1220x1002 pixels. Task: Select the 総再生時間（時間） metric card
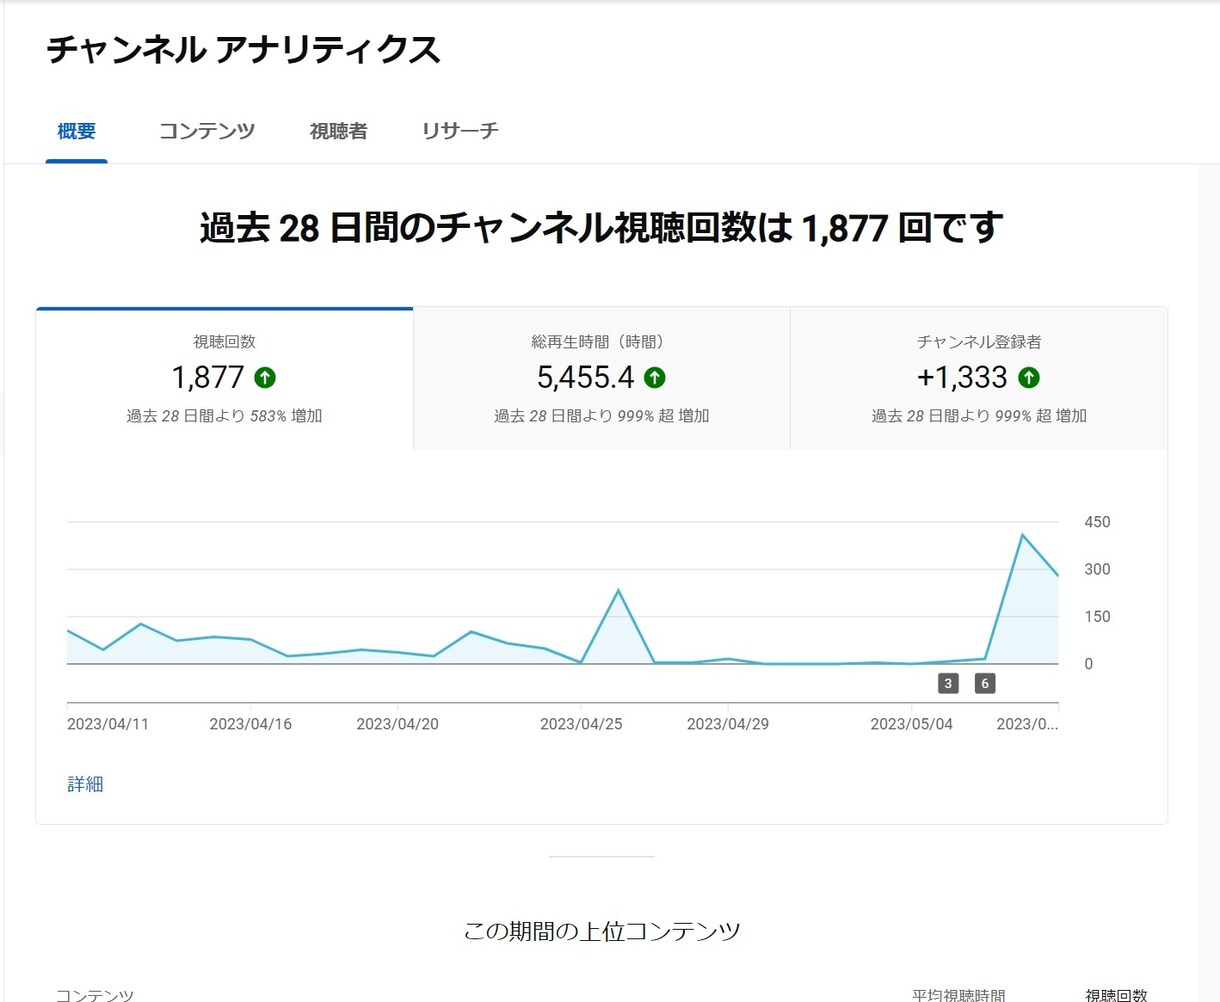coord(601,379)
